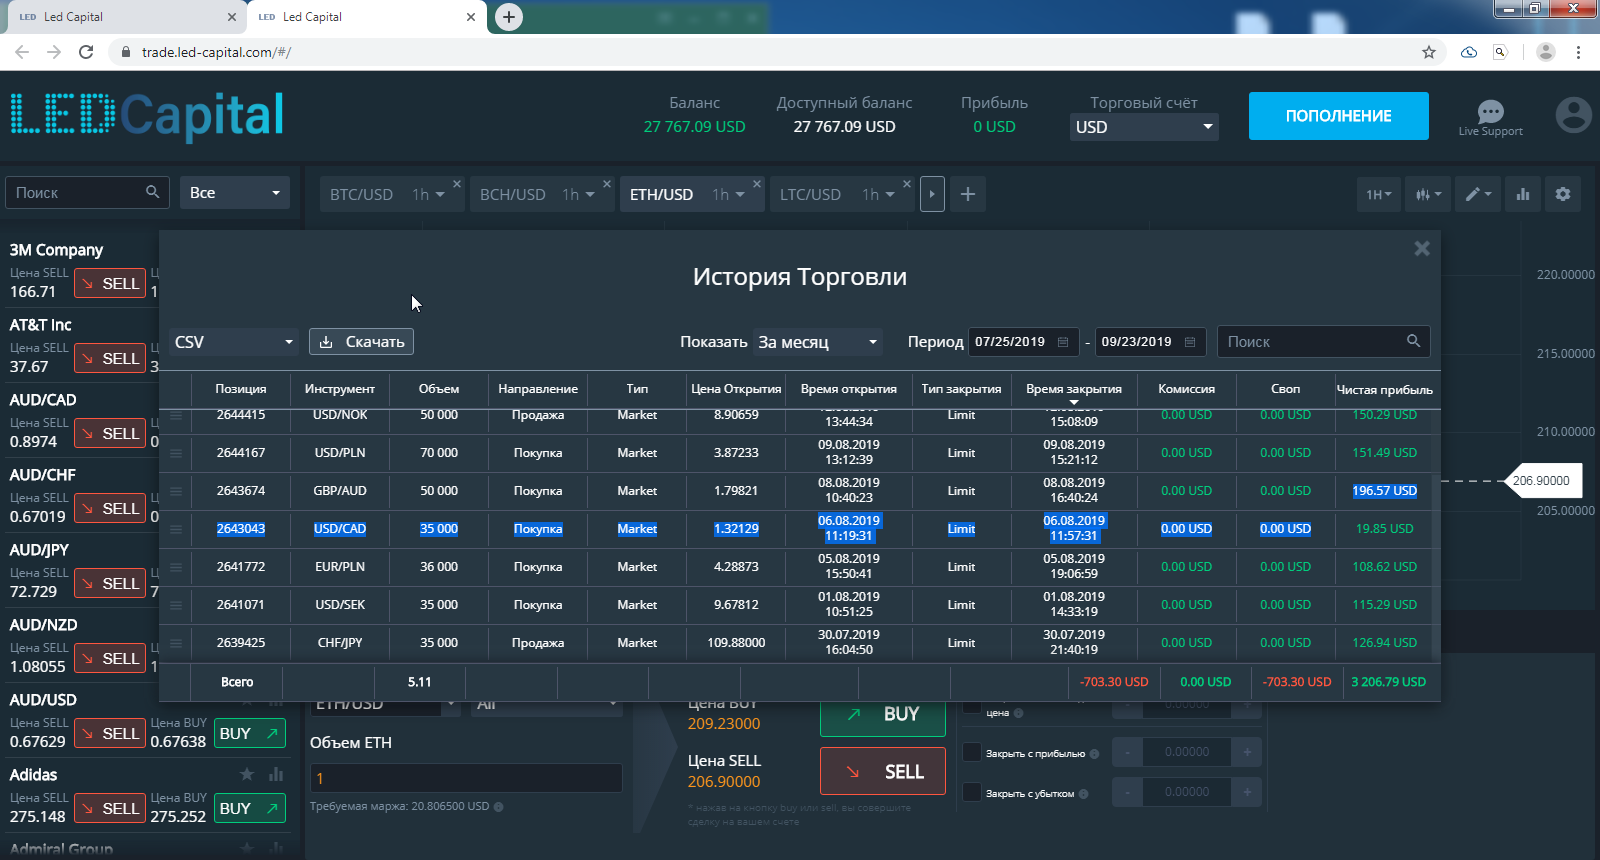Close the ETH/USD chart tab
1600x860 pixels.
pos(757,184)
